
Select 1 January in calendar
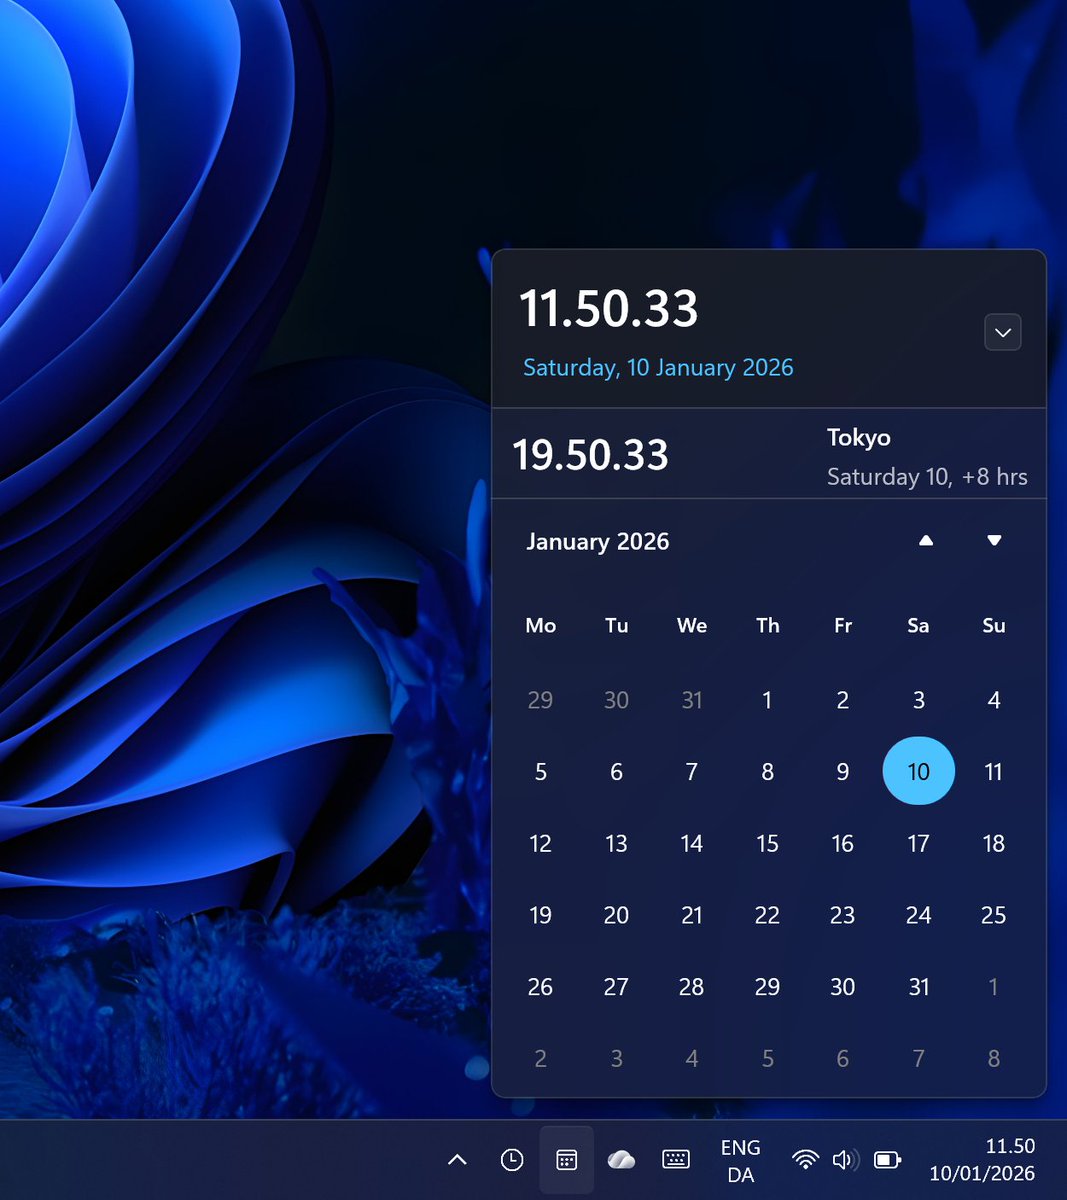pyautogui.click(x=767, y=700)
